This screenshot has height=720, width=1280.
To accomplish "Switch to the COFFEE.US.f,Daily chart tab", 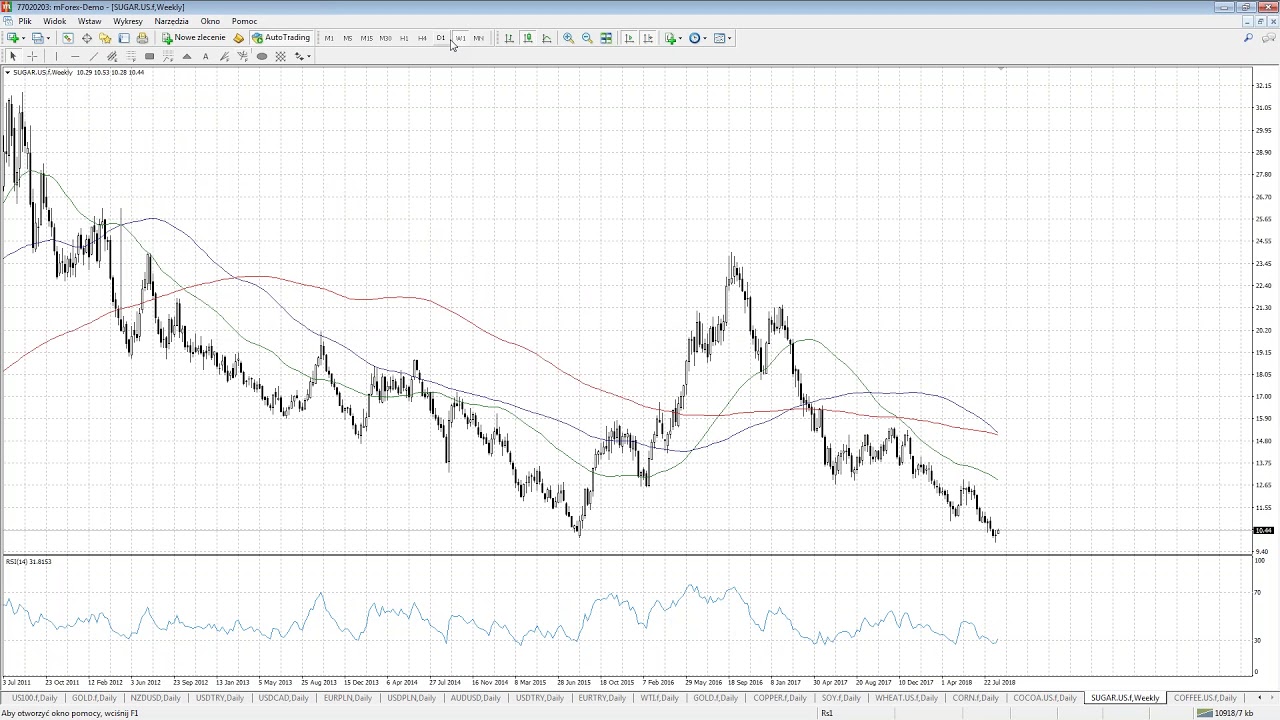I will tap(1205, 698).
